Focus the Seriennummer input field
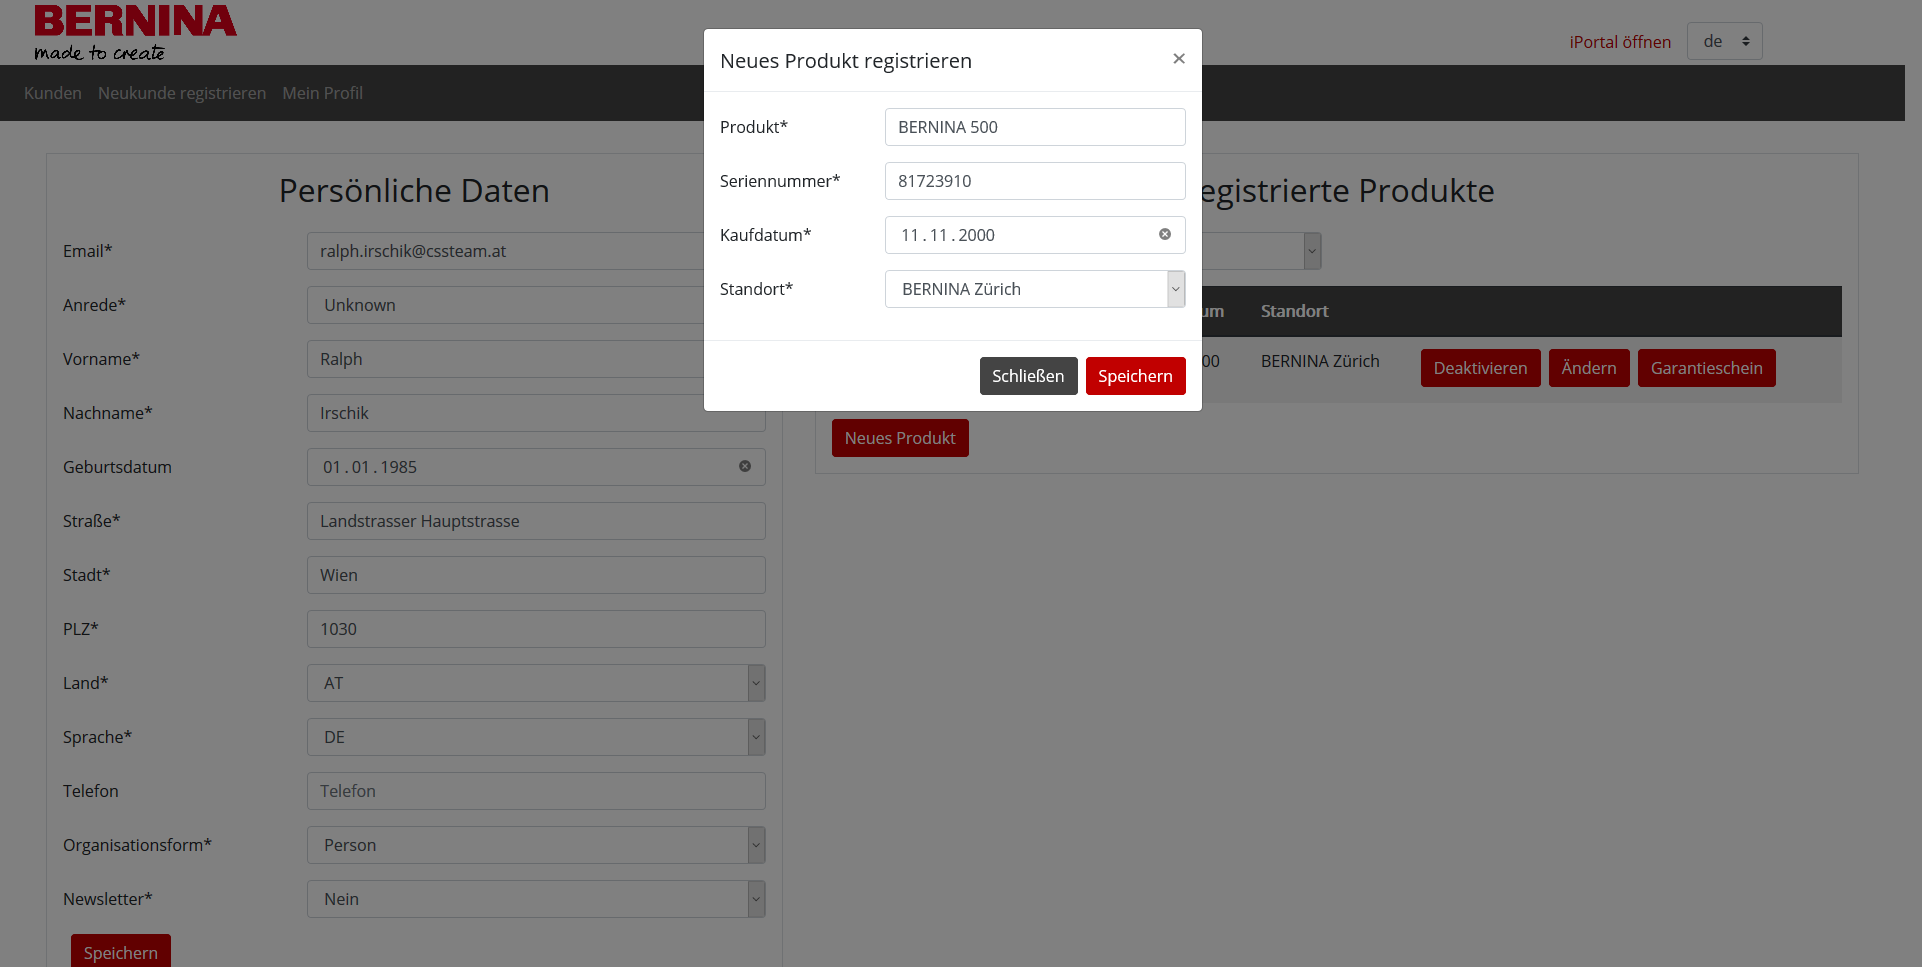Image resolution: width=1922 pixels, height=967 pixels. (1035, 181)
